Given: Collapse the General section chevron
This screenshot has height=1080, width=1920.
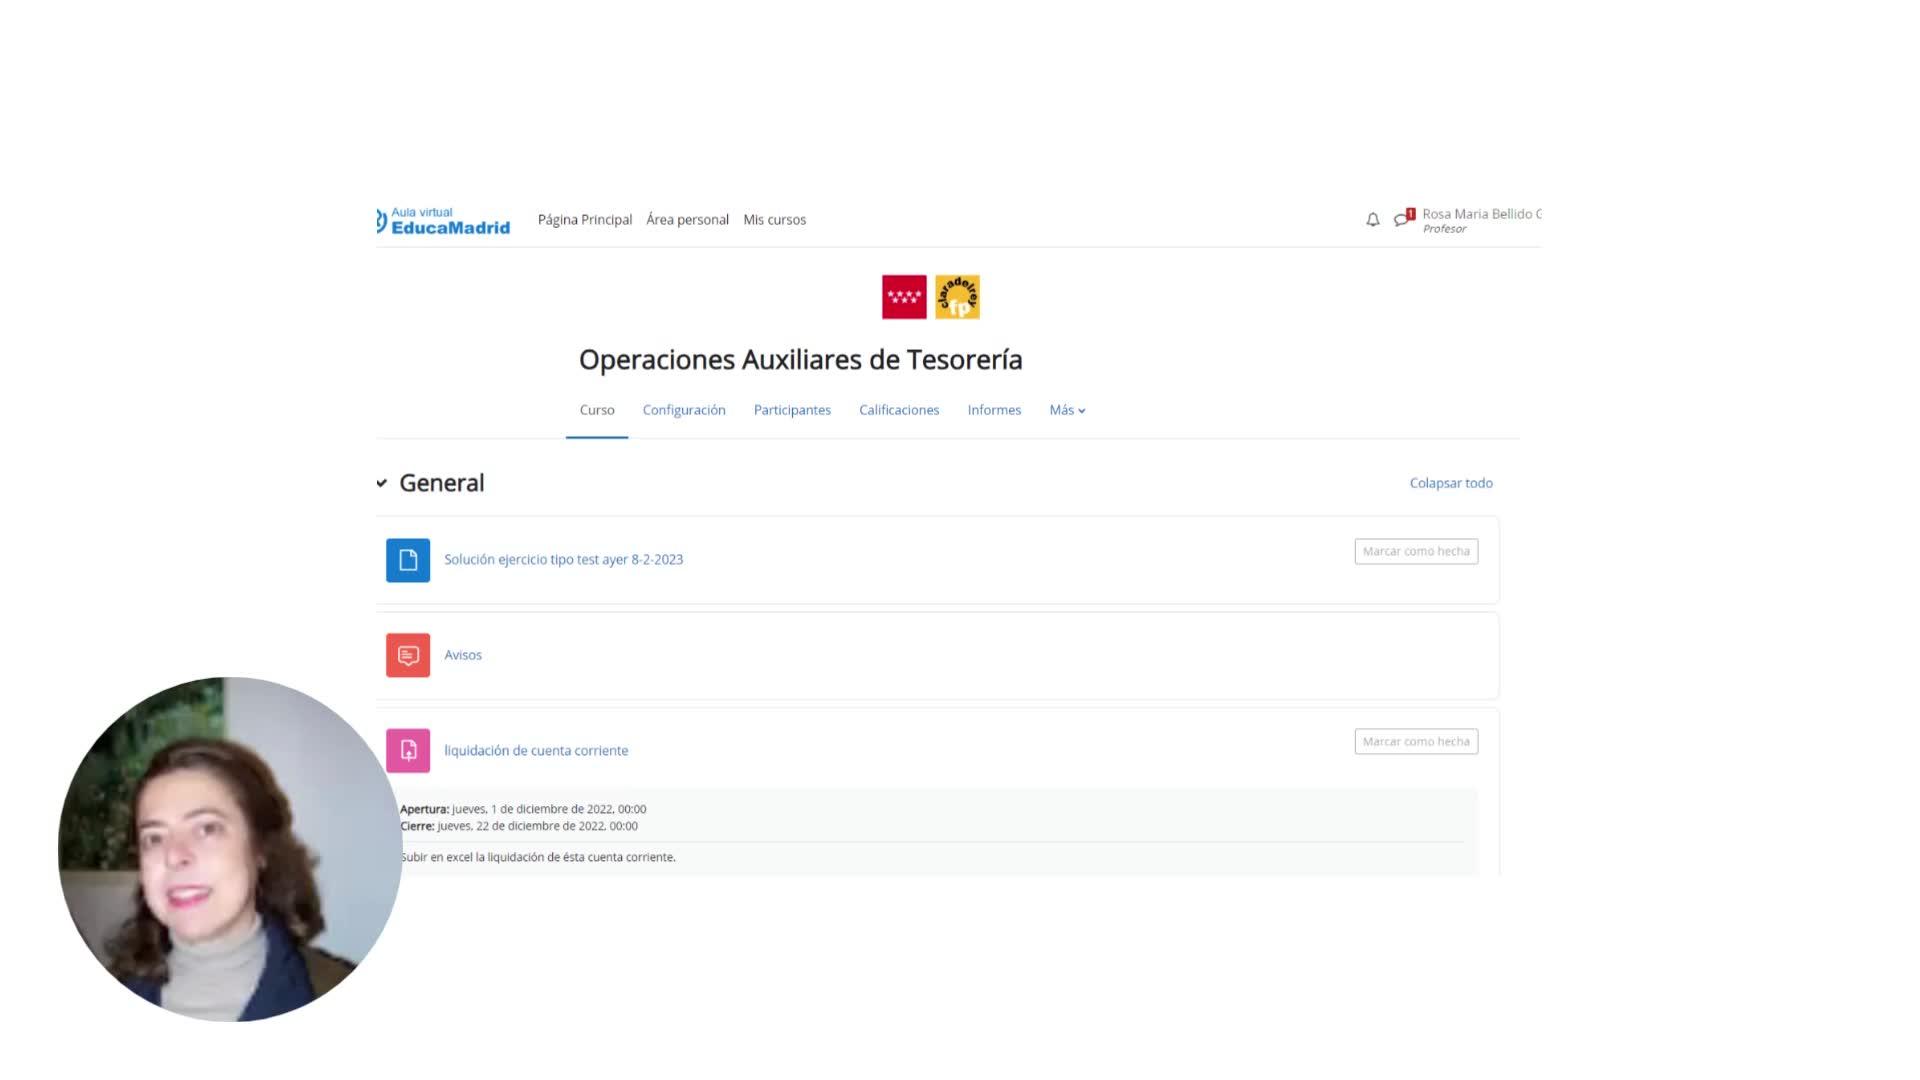Looking at the screenshot, I should tap(382, 483).
